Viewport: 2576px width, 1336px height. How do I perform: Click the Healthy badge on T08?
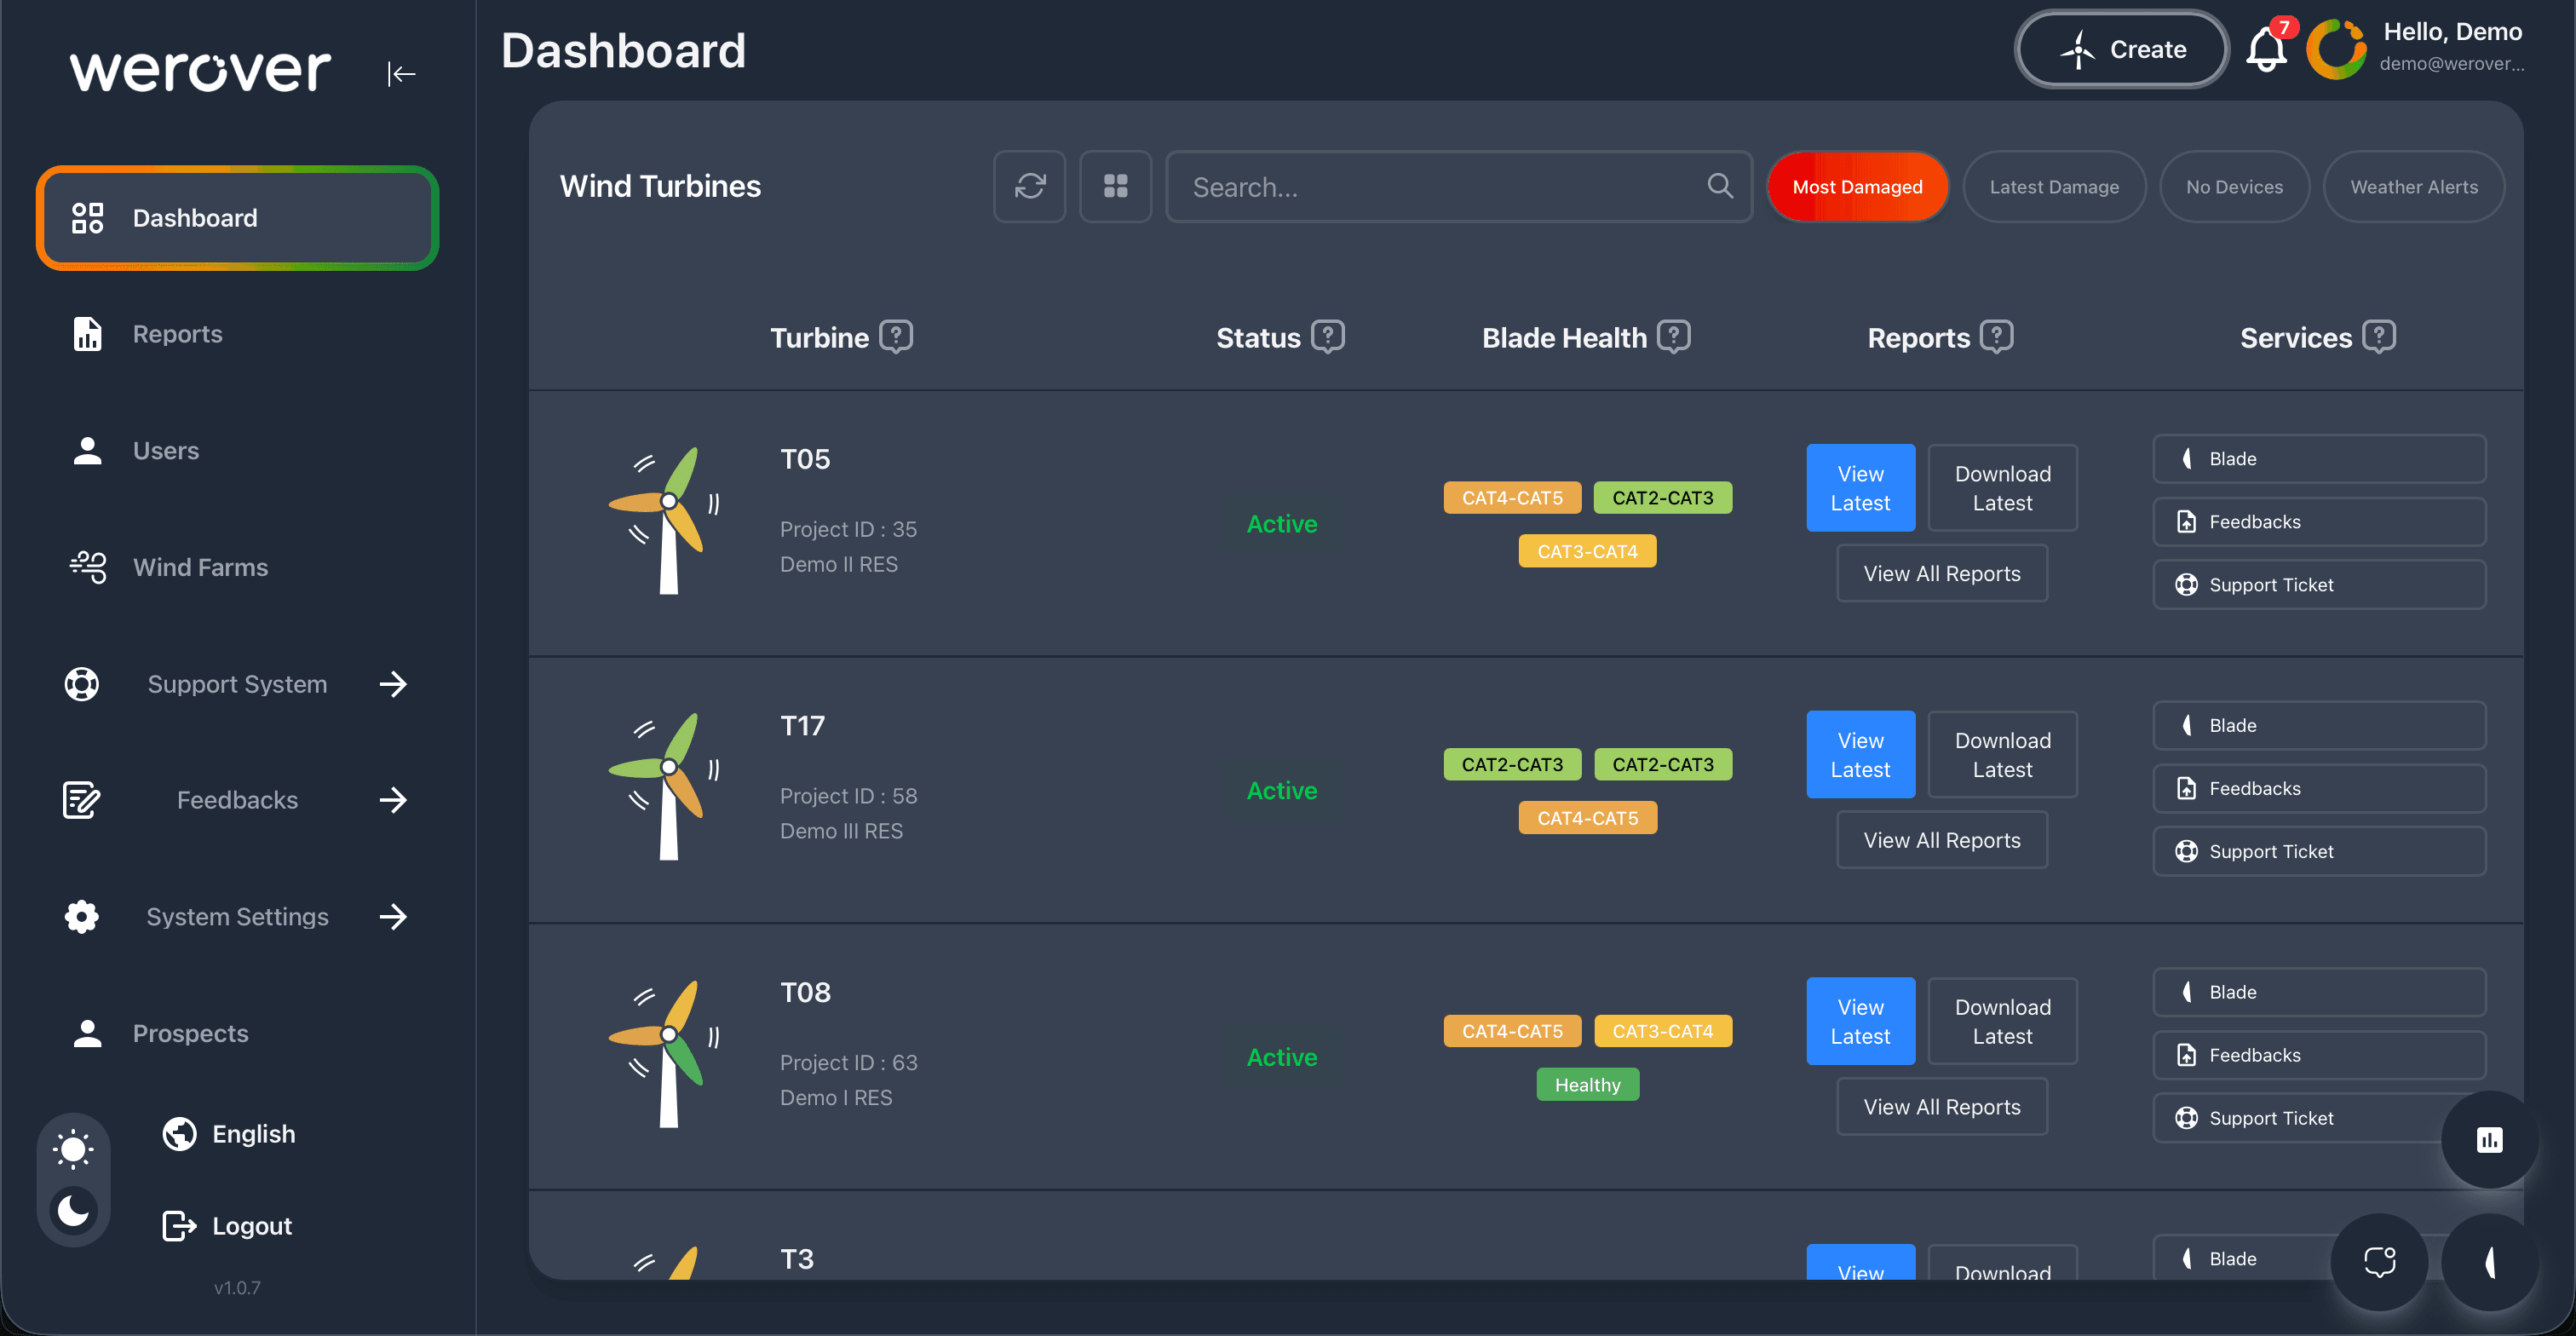coord(1587,1084)
